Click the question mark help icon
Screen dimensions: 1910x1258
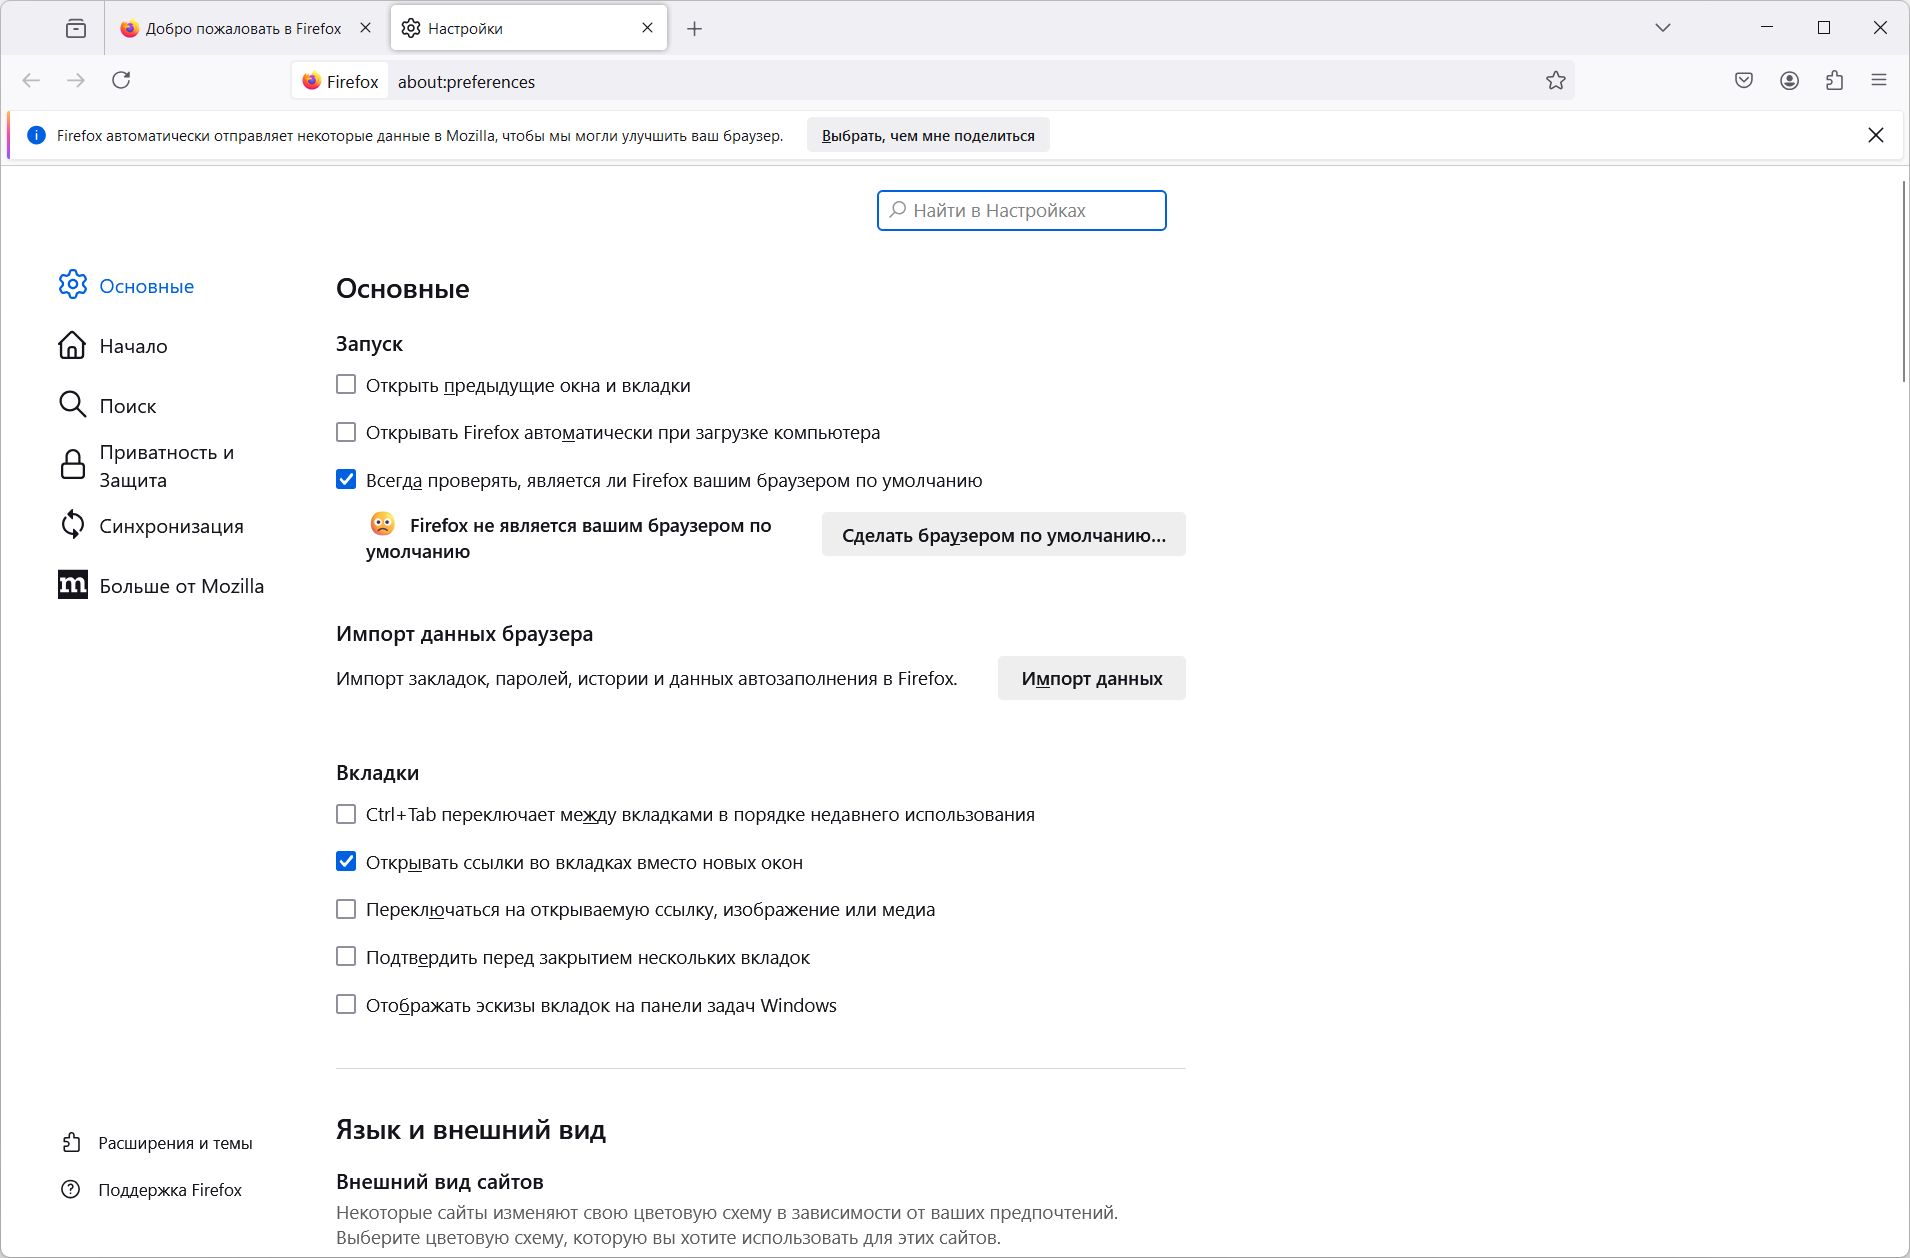(71, 1189)
